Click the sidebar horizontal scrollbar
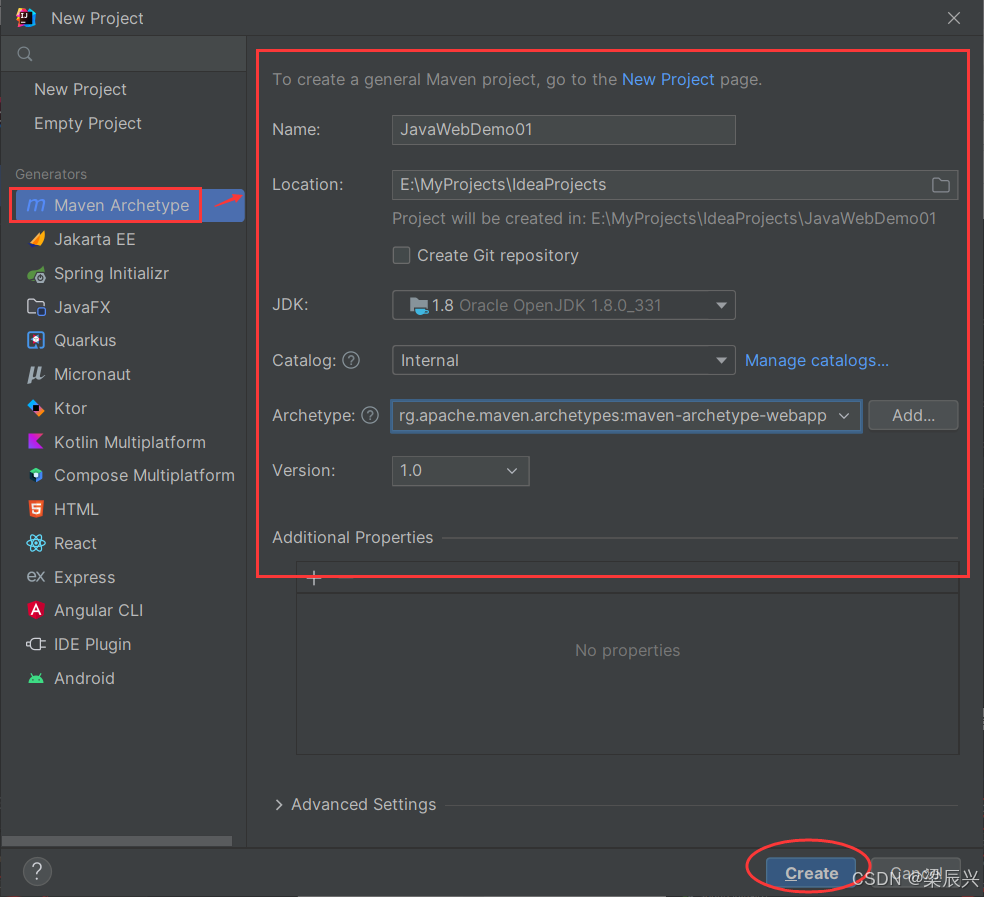 coord(117,841)
